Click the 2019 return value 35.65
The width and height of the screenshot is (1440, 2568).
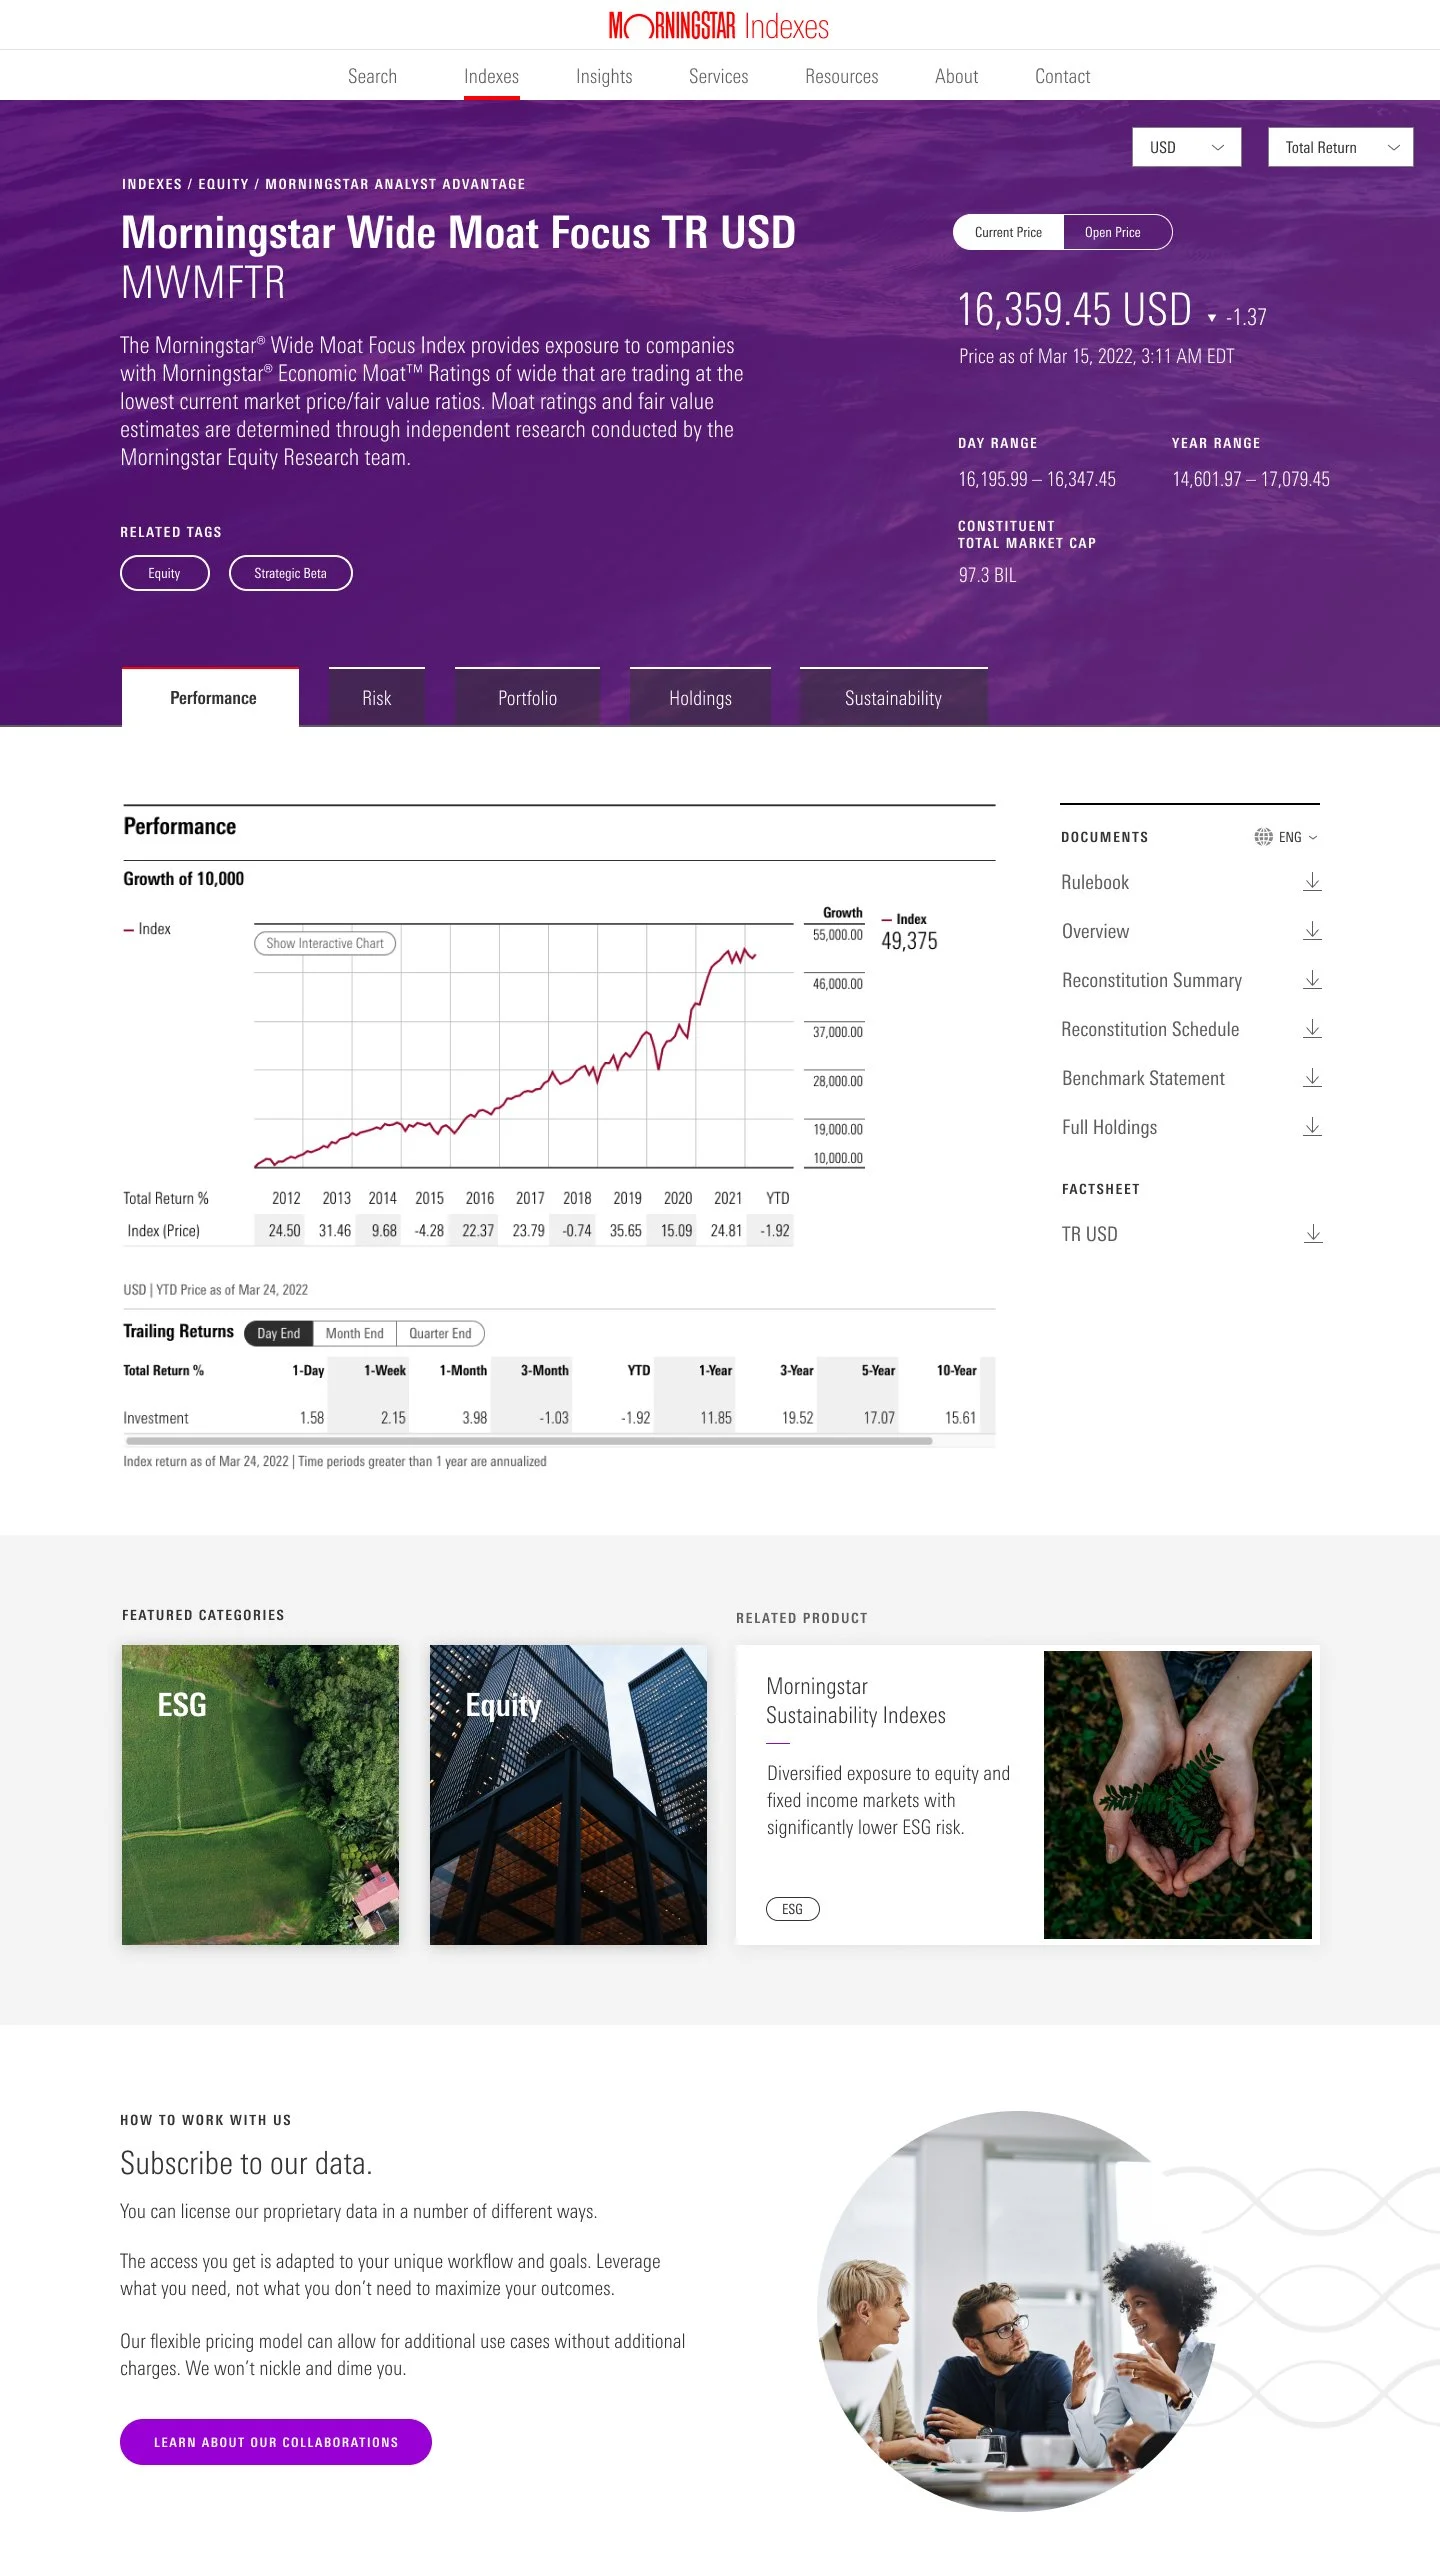[626, 1230]
